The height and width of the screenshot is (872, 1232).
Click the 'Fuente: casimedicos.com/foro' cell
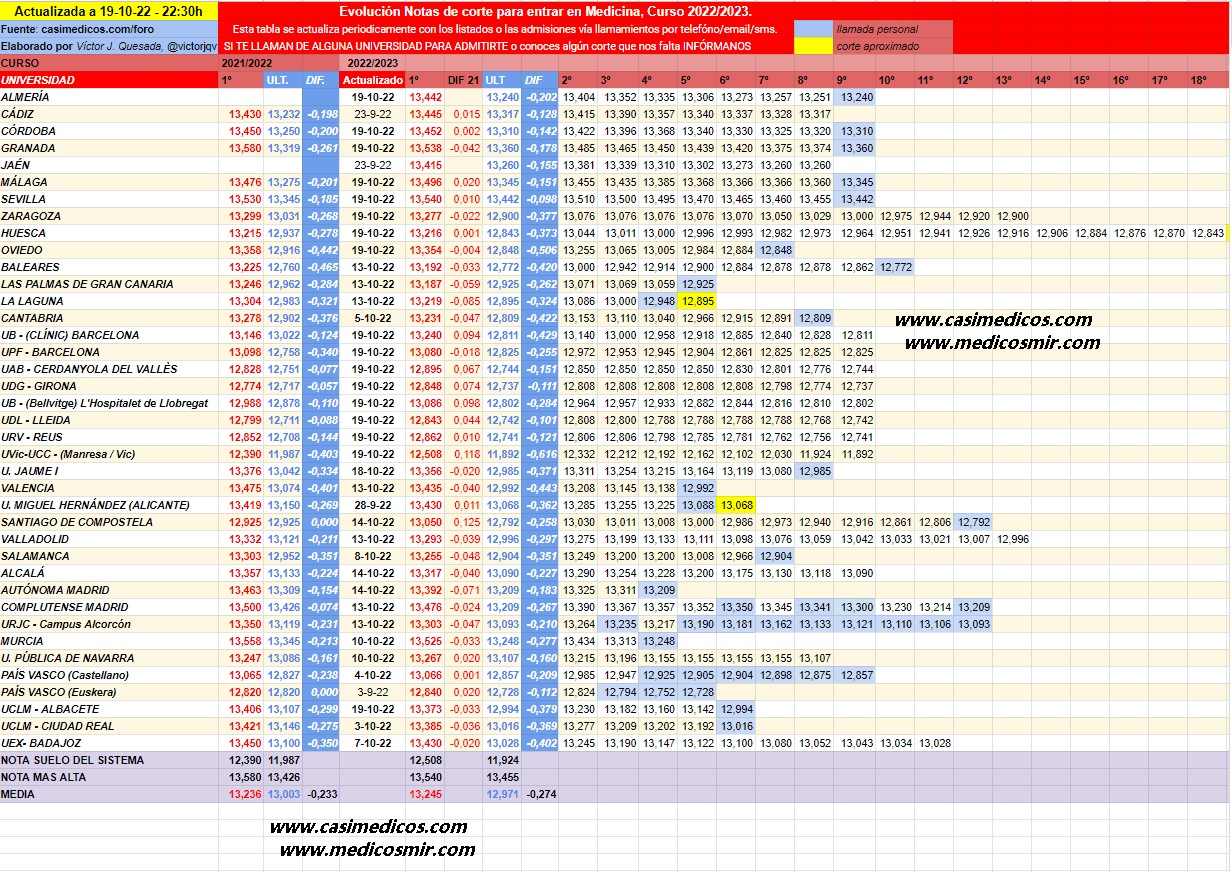[109, 29]
